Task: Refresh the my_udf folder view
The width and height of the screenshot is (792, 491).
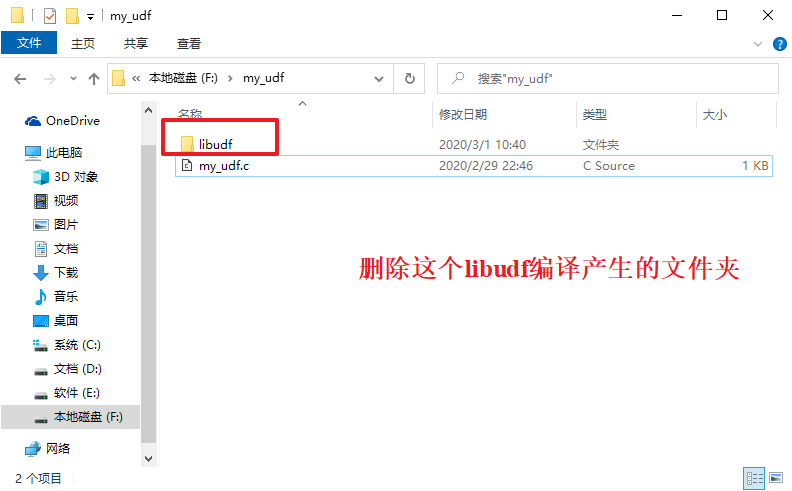Action: click(x=410, y=79)
